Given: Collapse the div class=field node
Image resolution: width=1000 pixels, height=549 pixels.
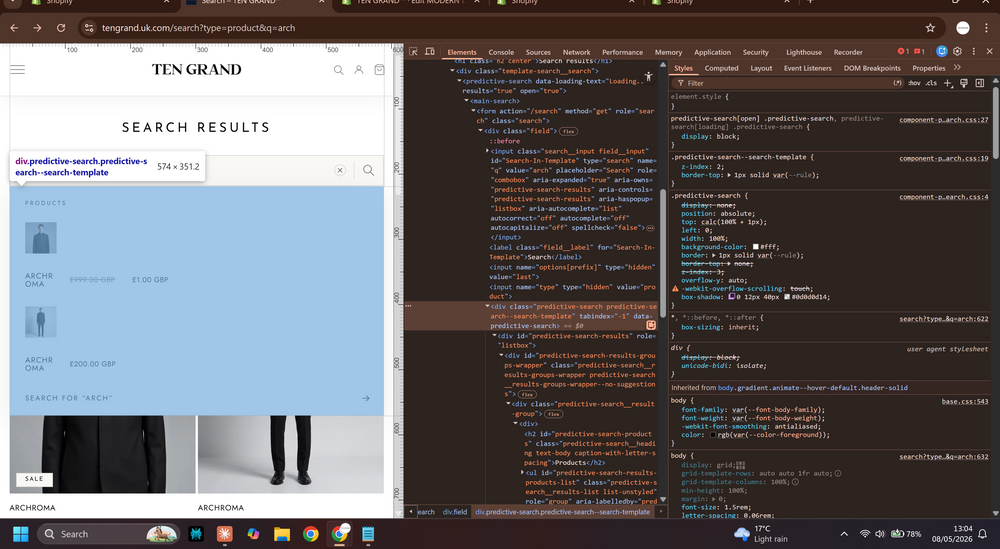Looking at the screenshot, I should coord(480,131).
